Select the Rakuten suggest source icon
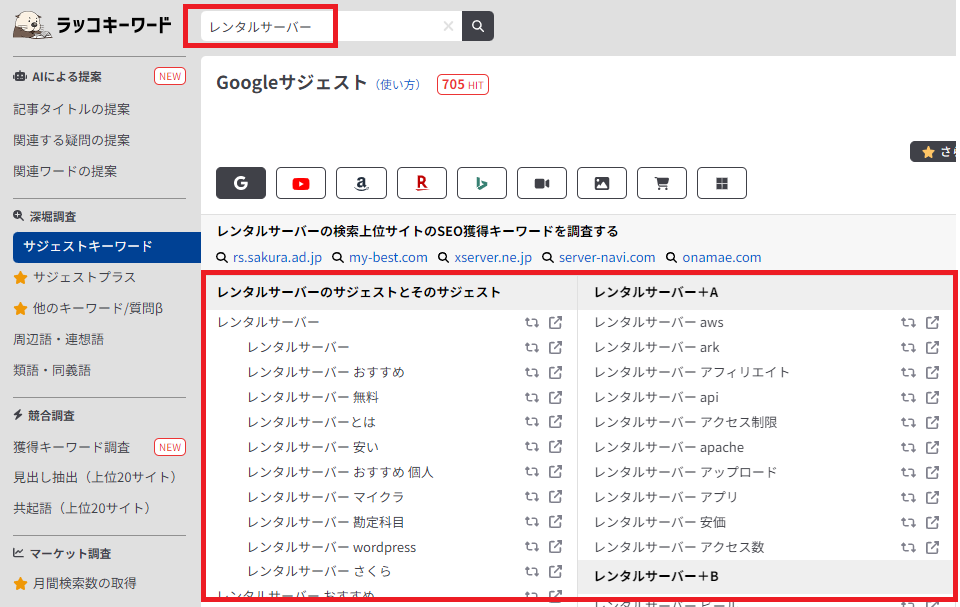Viewport: 960px width, 607px height. (422, 183)
